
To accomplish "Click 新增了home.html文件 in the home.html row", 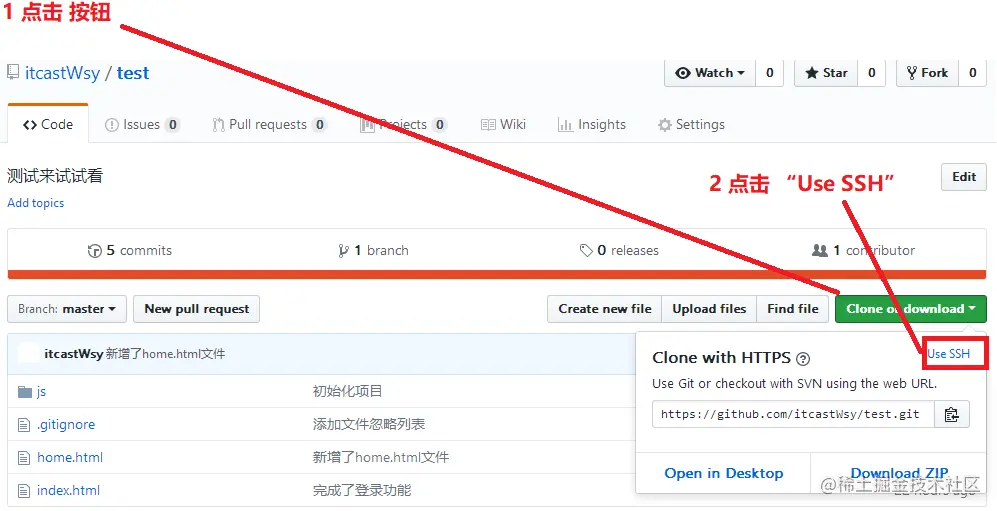I will (x=381, y=458).
